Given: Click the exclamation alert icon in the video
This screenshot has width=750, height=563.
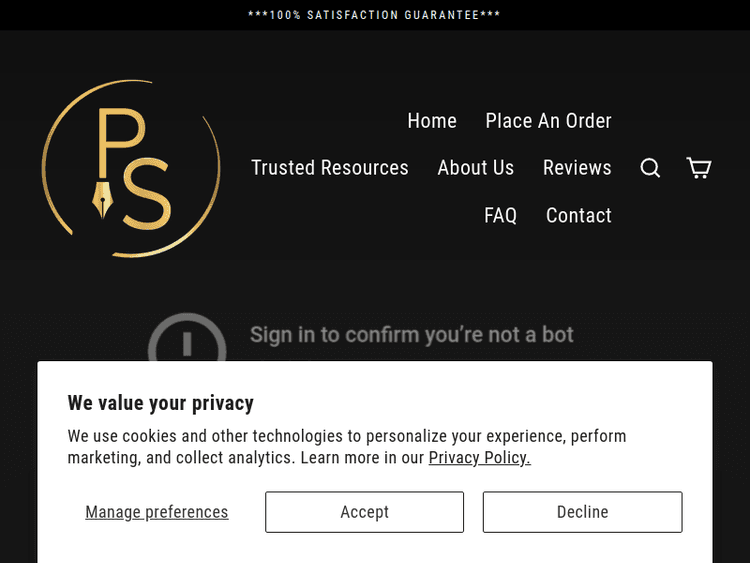Looking at the screenshot, I should [187, 342].
